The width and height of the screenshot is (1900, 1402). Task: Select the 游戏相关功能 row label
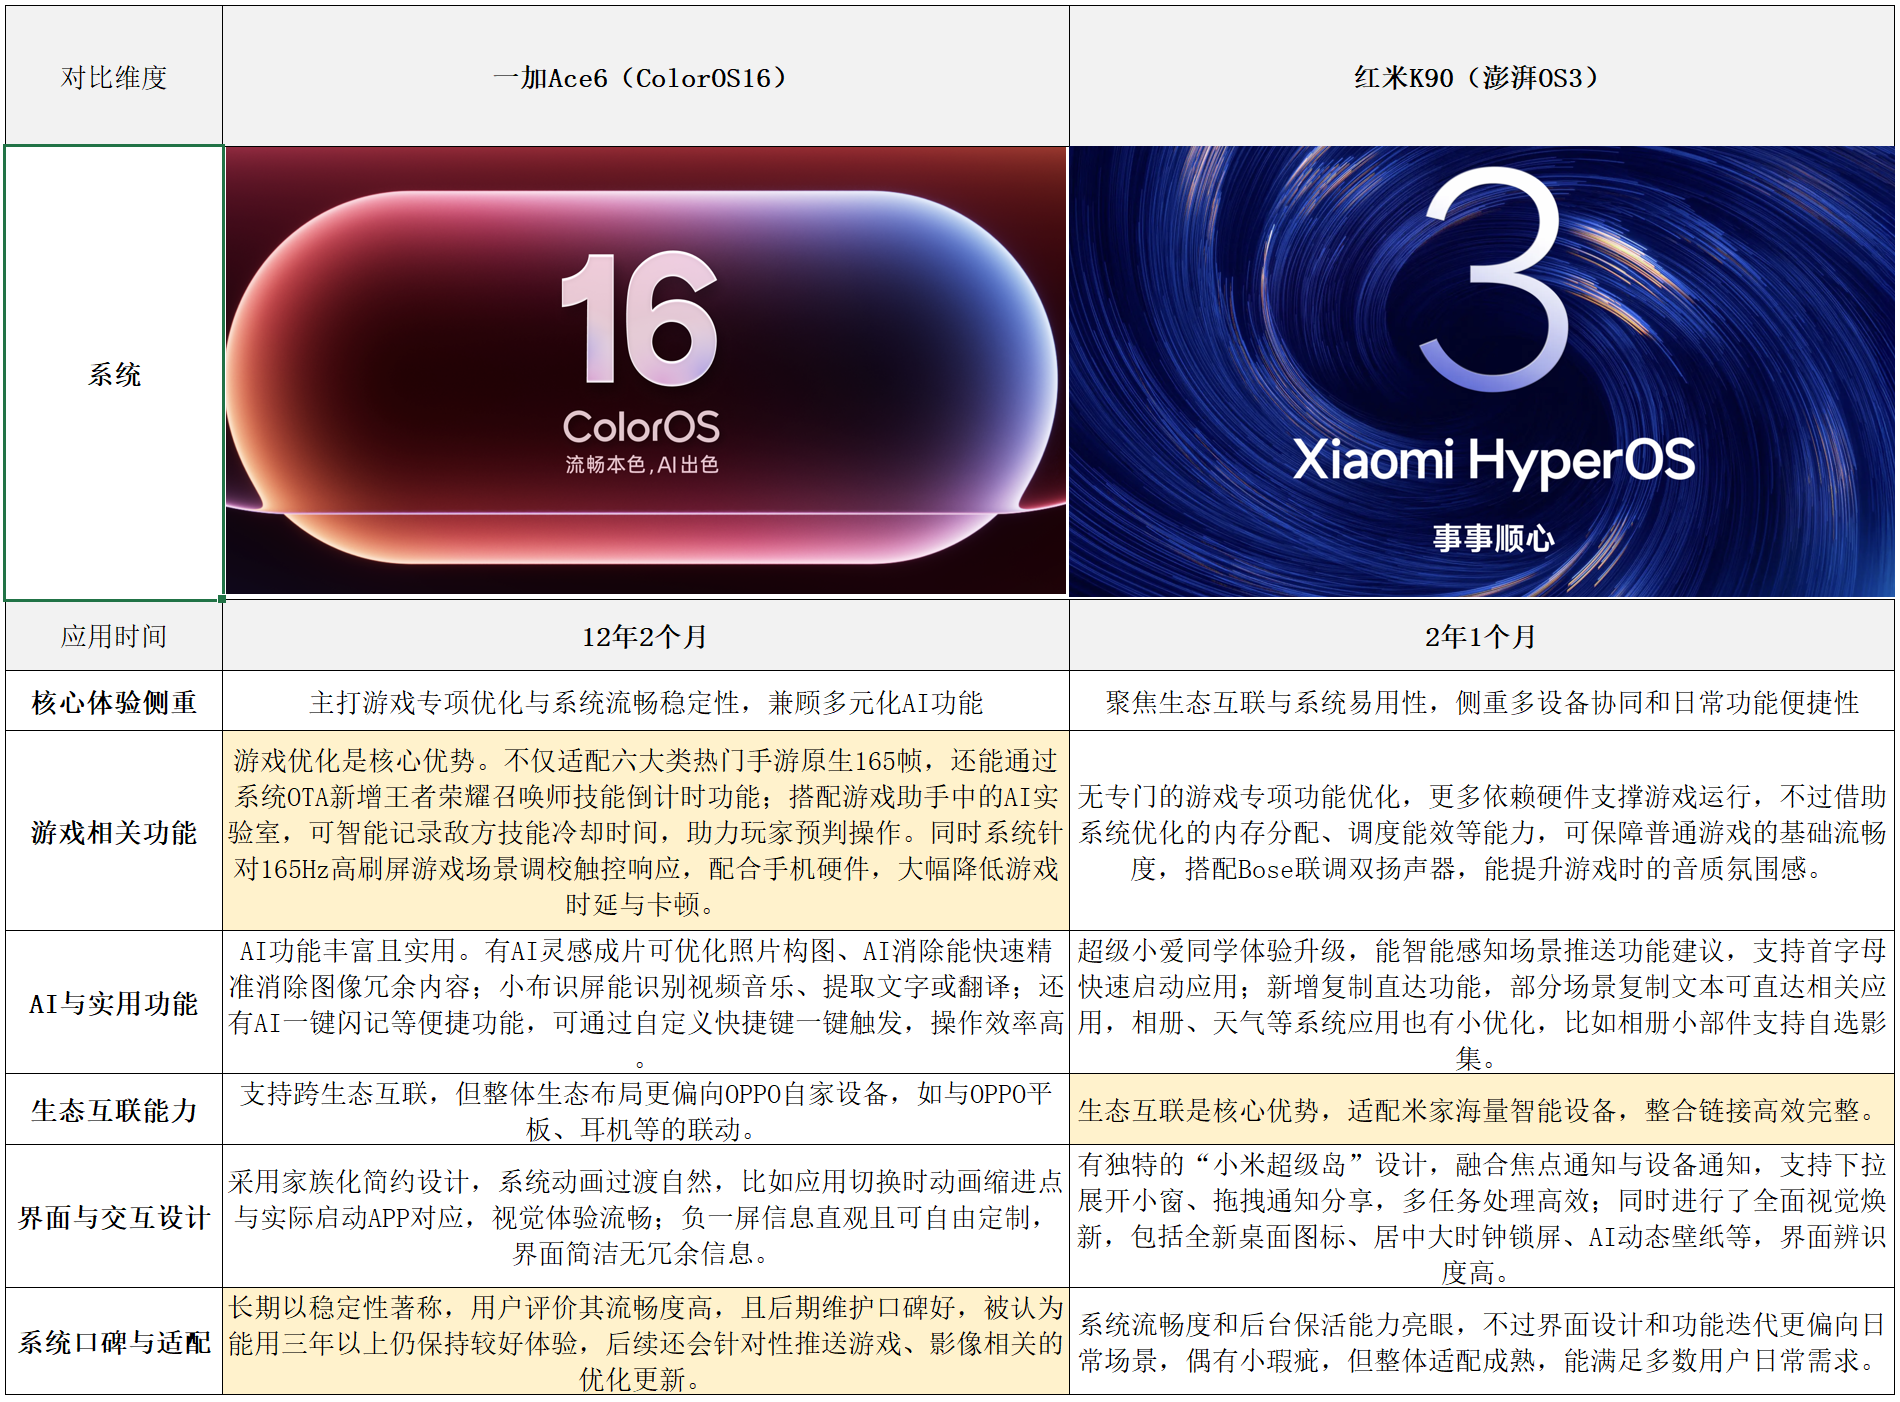[x=114, y=831]
